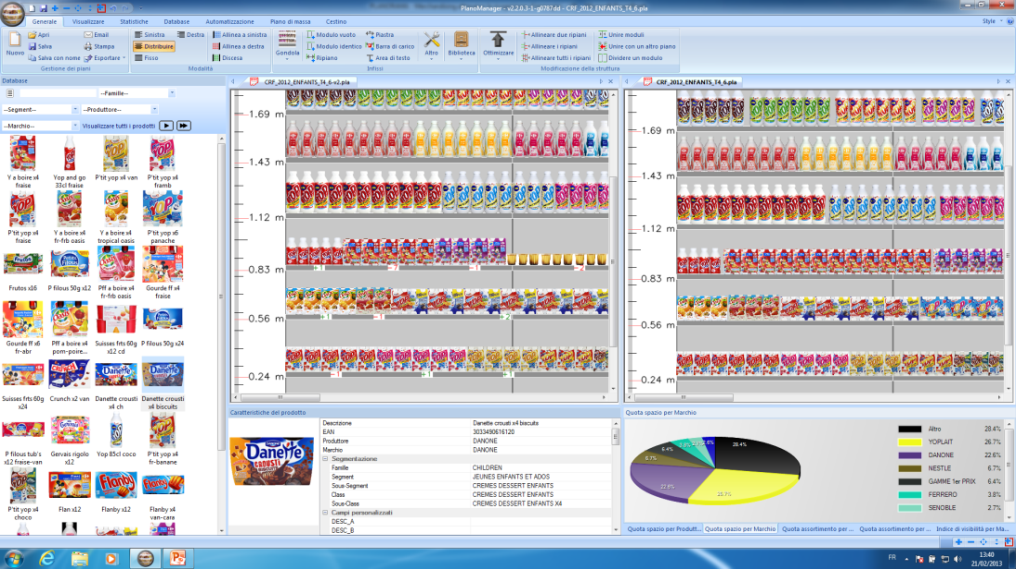
Task: Open the Produttore filter dropdown
Action: click(x=152, y=109)
